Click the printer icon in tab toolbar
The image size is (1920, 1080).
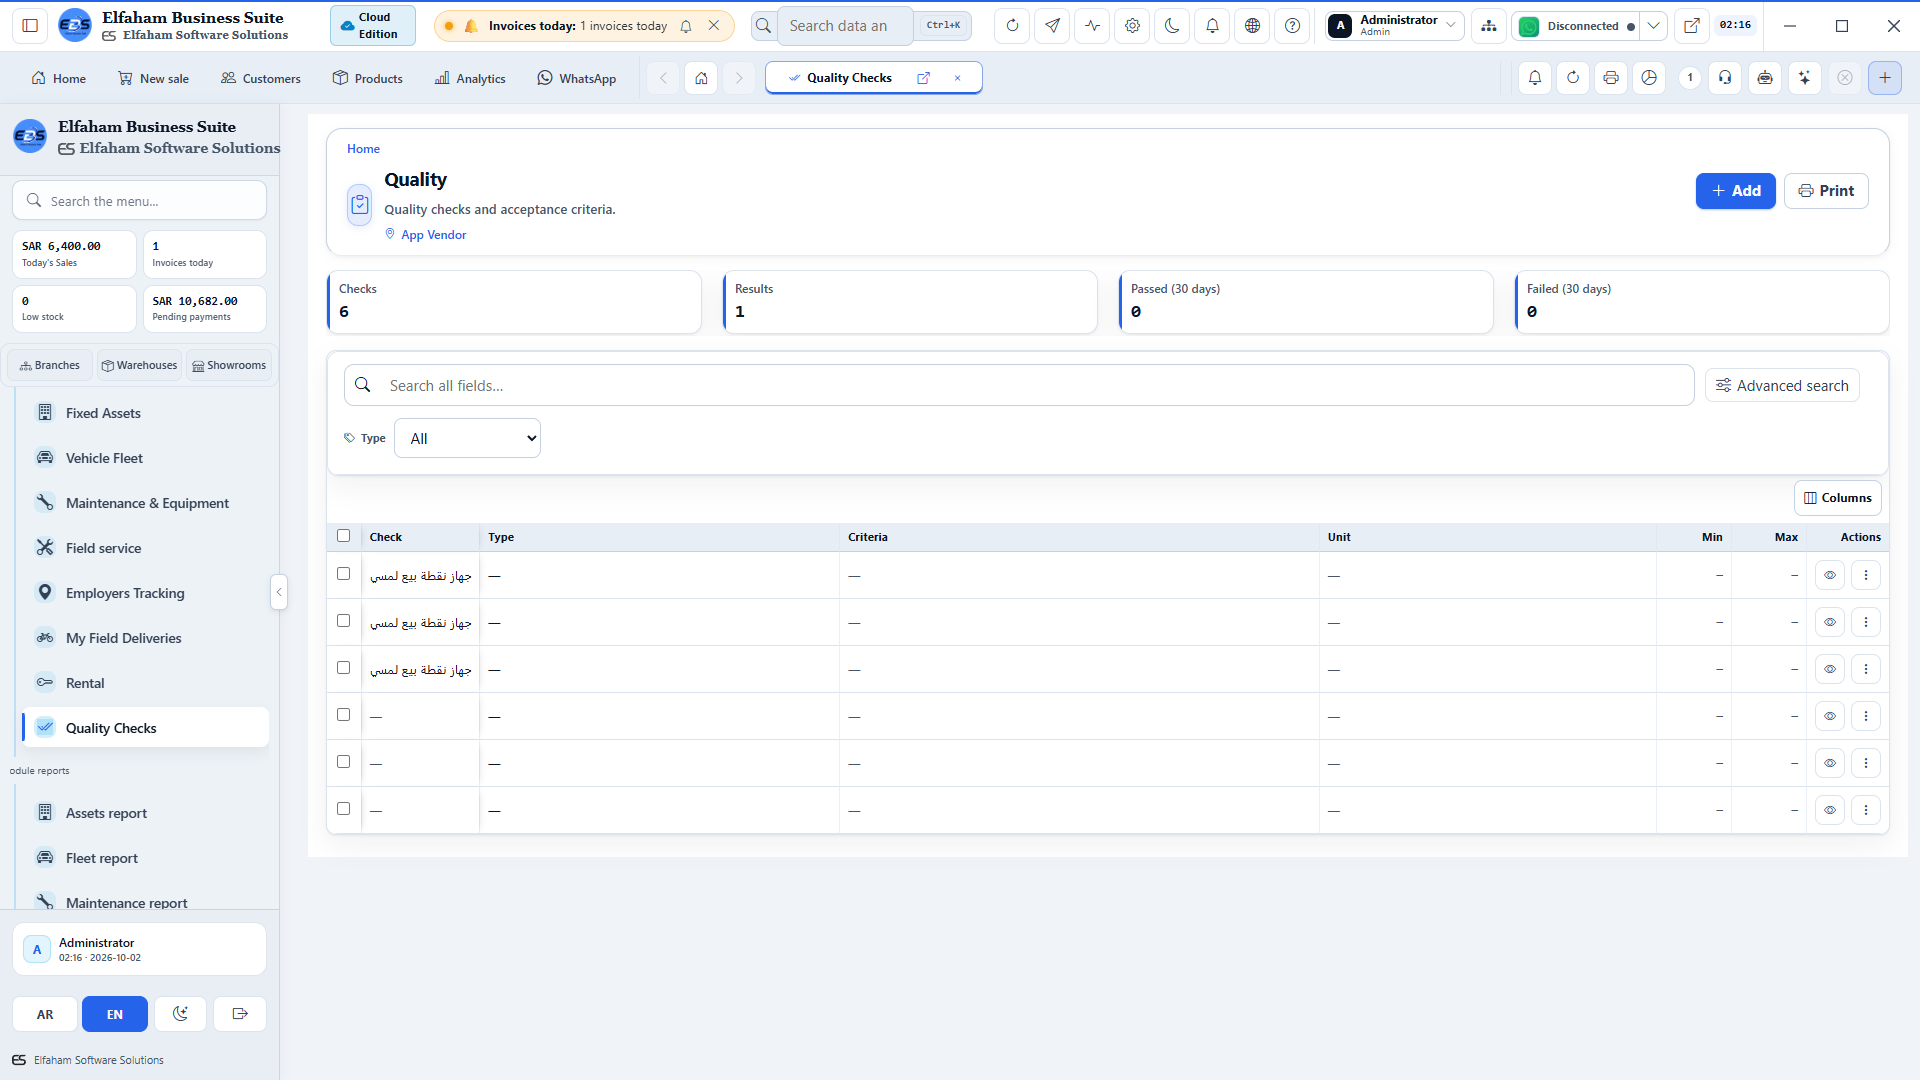(x=1611, y=78)
